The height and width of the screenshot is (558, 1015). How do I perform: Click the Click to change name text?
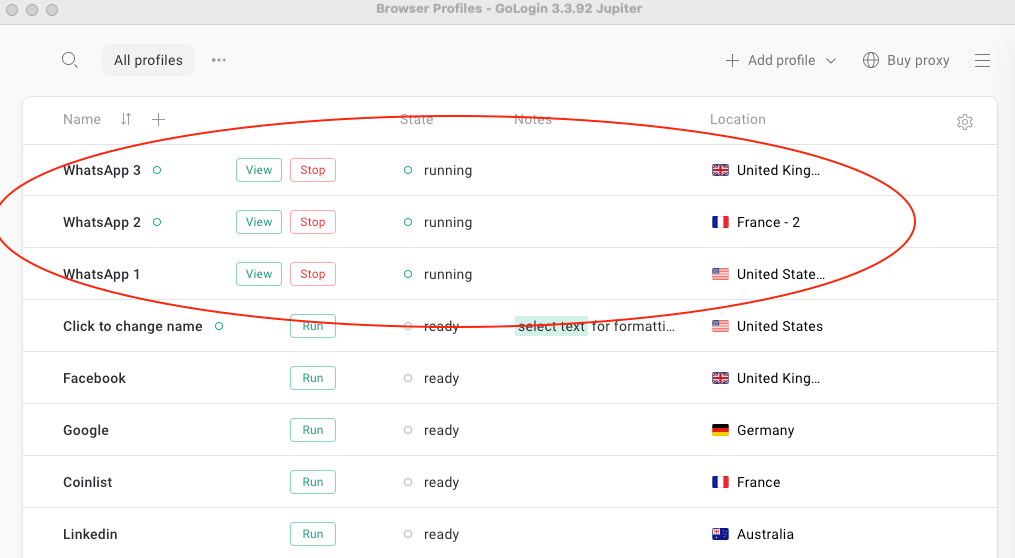click(133, 326)
